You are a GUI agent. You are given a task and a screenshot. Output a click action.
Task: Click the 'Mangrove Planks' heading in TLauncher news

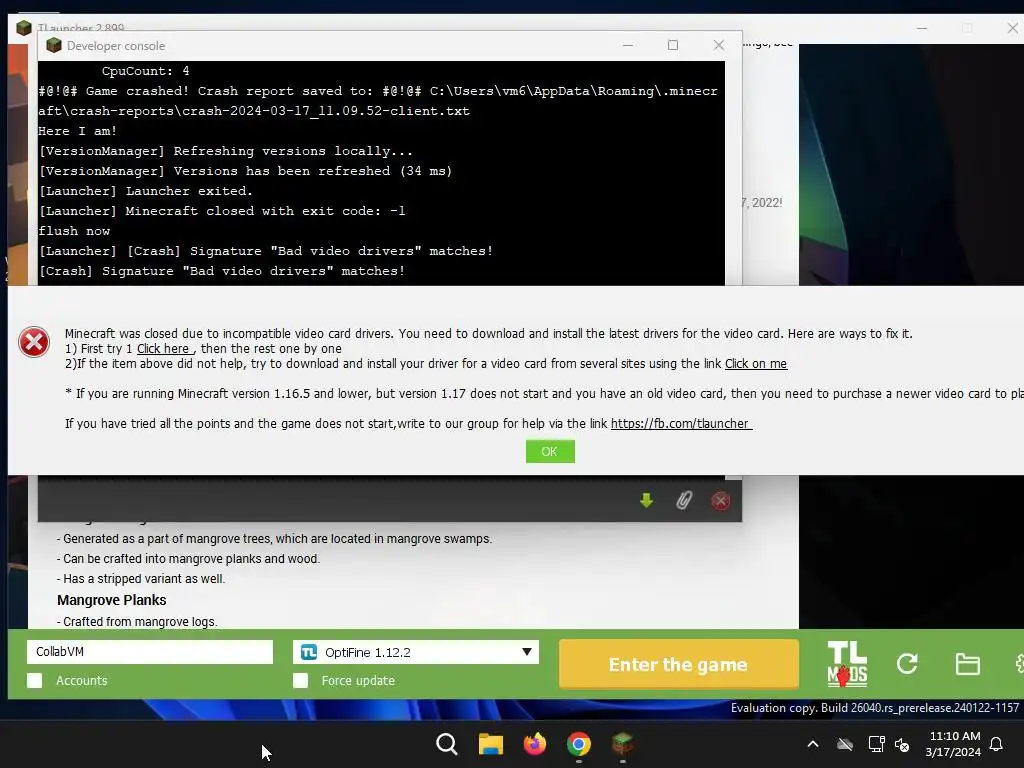112,600
